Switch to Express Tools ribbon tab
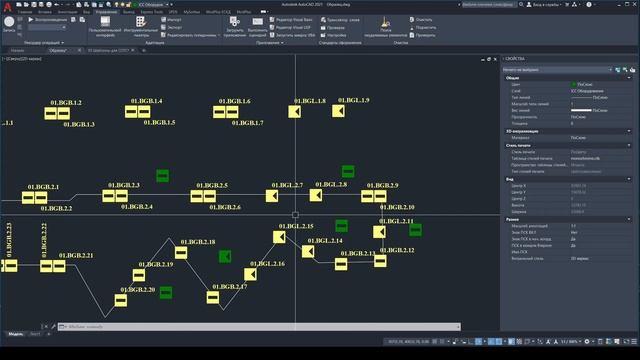This screenshot has height=360, width=640. 151,12
